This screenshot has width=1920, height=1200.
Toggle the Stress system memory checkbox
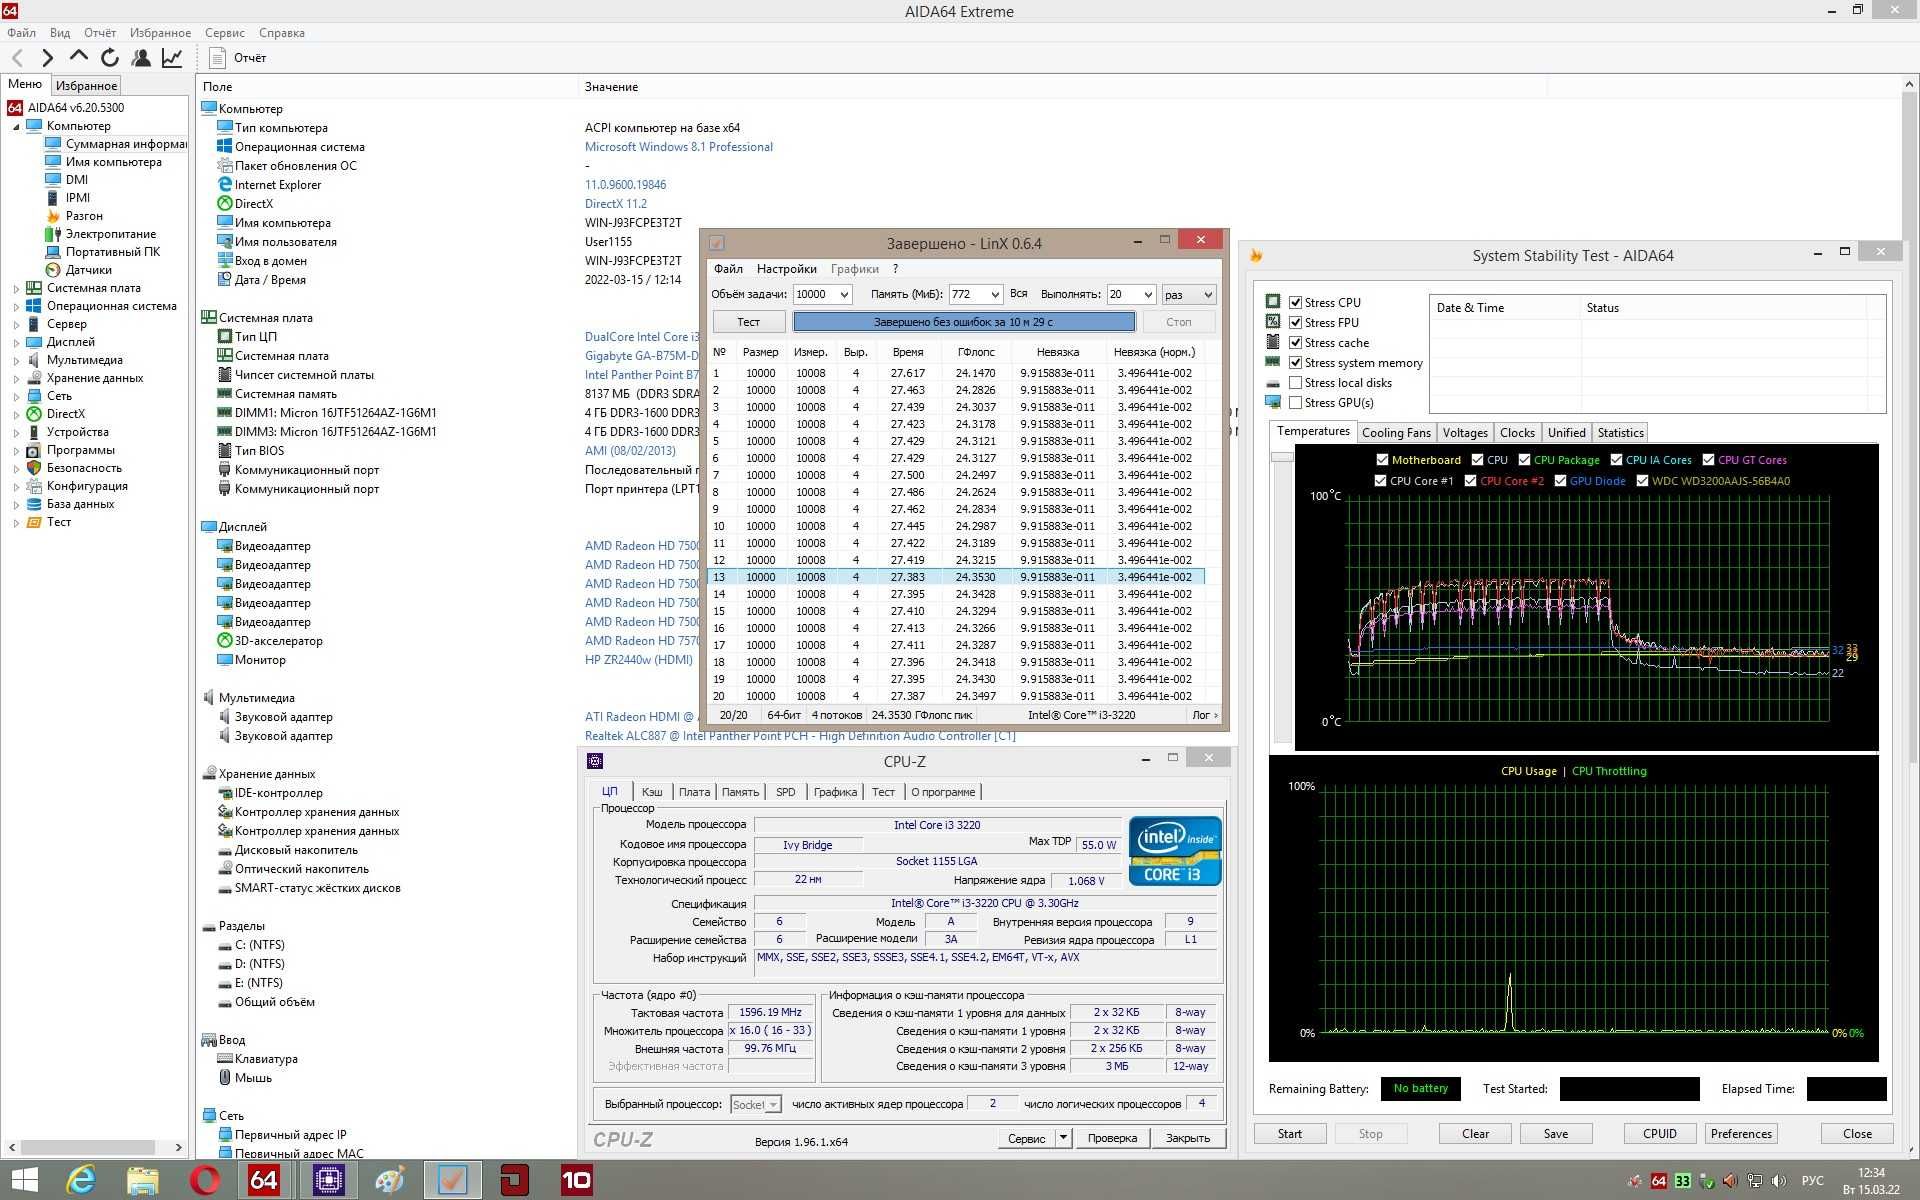(1295, 362)
